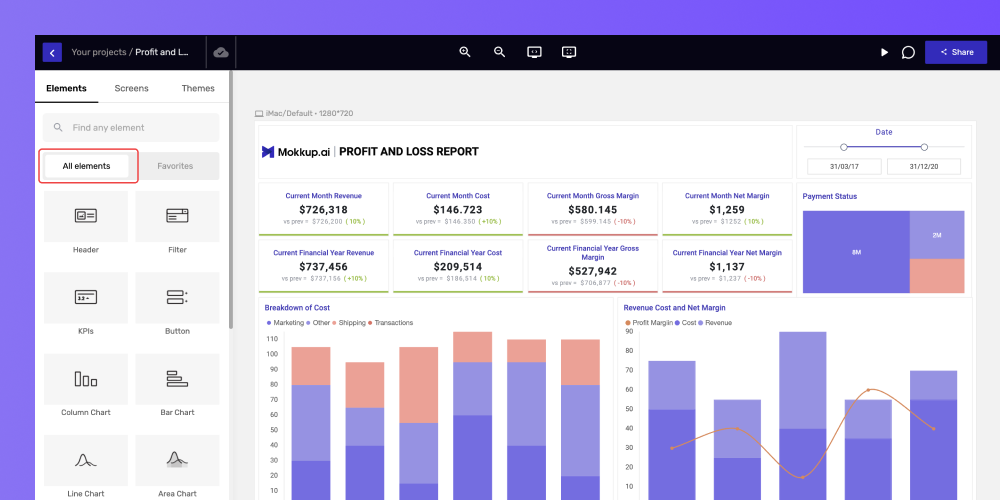Open Your projects breadcrumb link
Viewport: 1000px width, 500px height.
99,52
